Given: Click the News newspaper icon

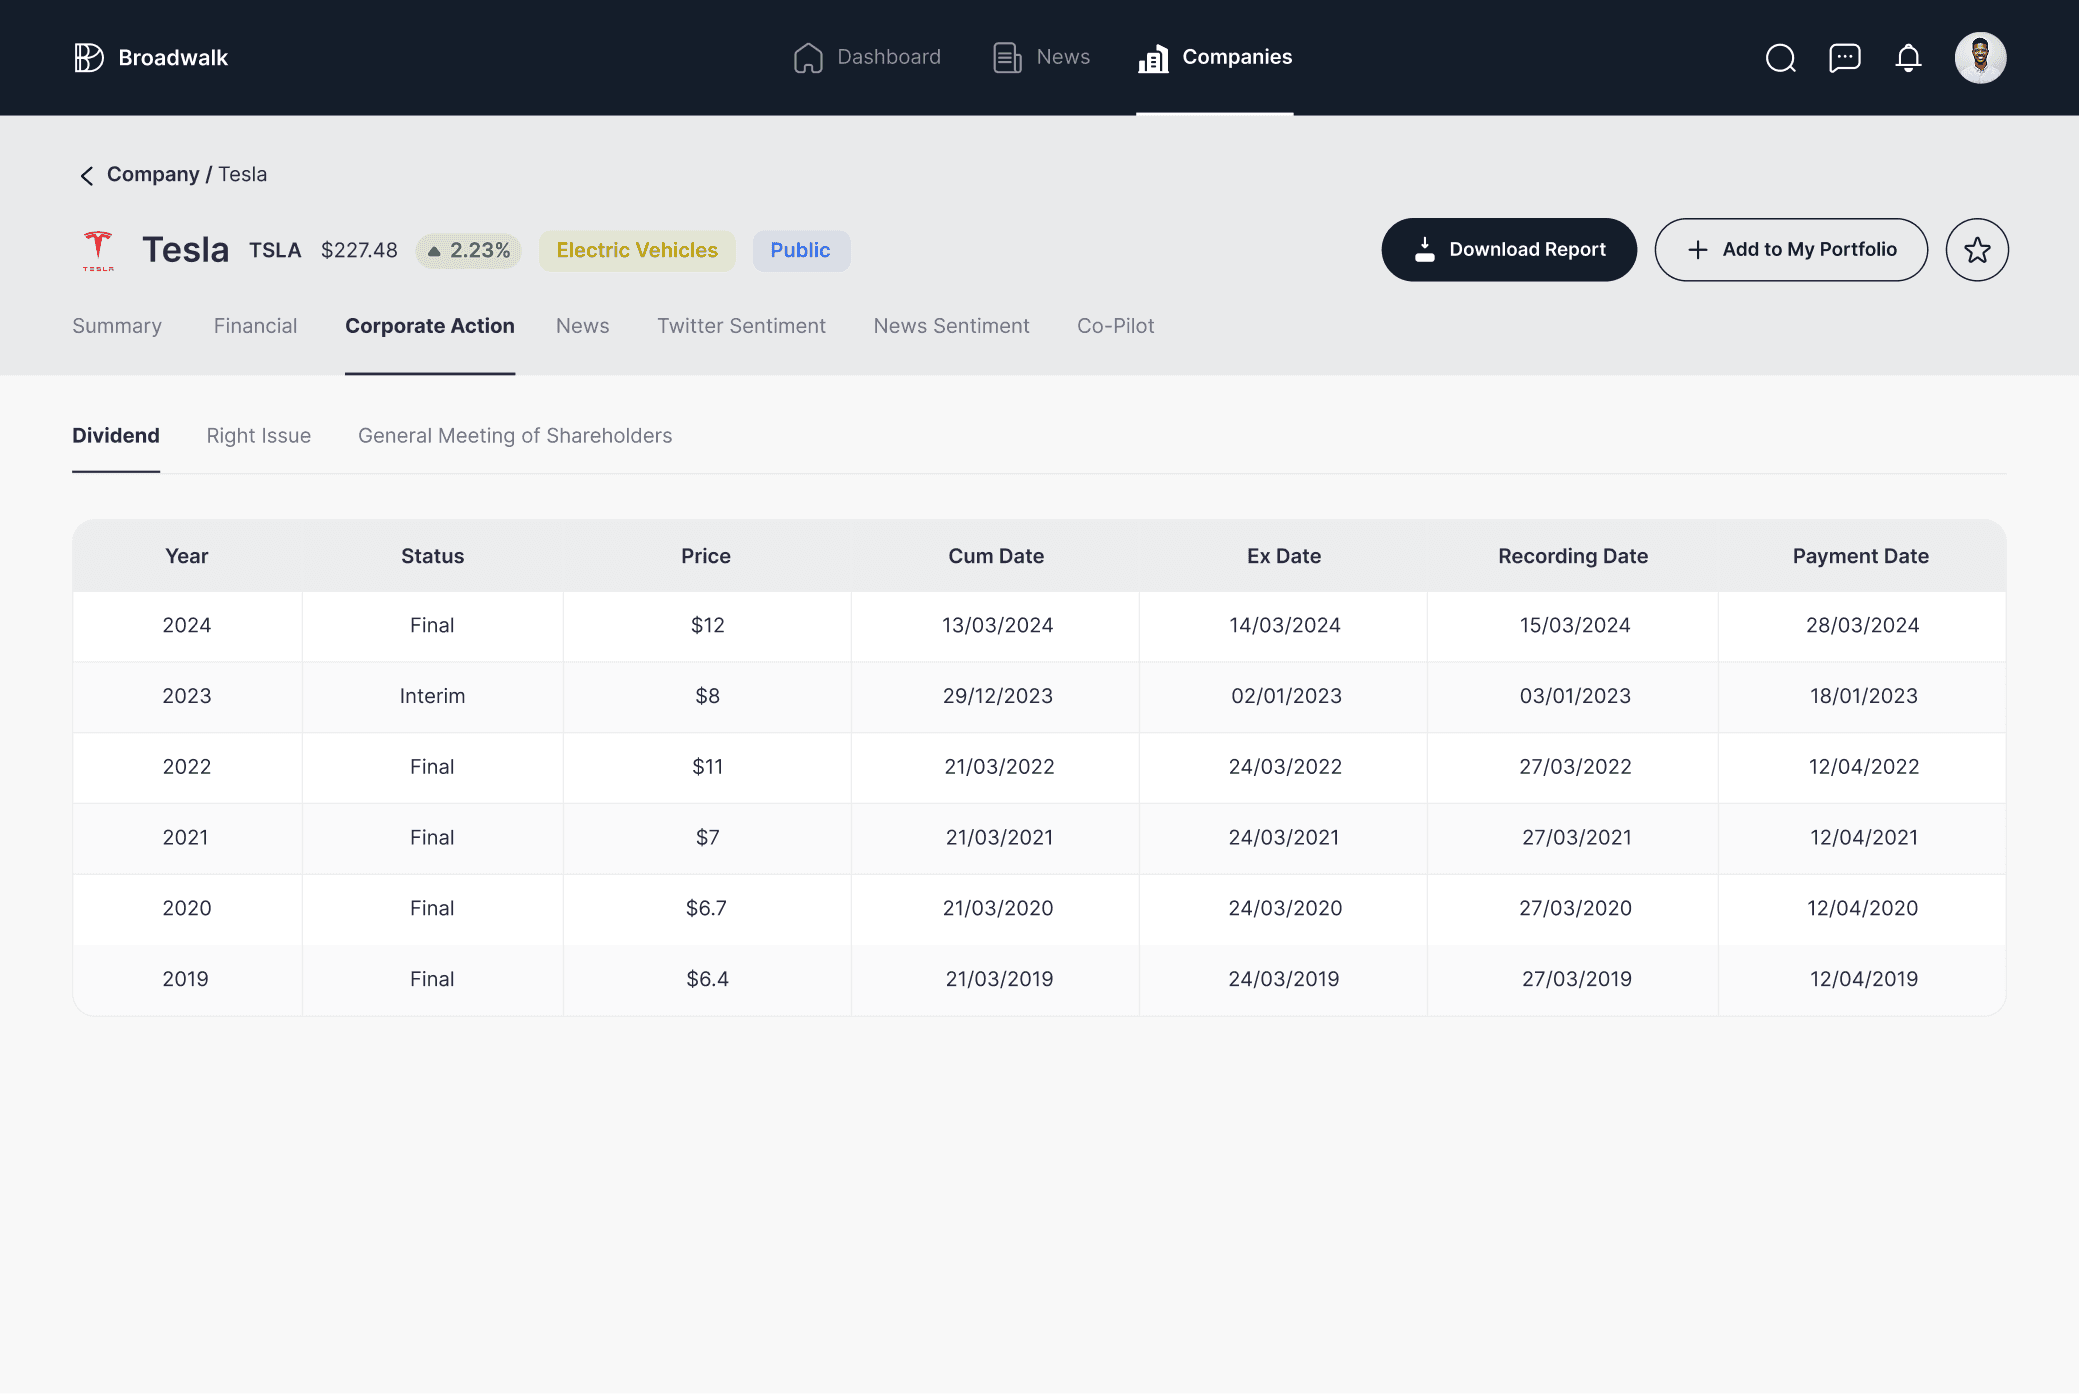Looking at the screenshot, I should pyautogui.click(x=1007, y=58).
